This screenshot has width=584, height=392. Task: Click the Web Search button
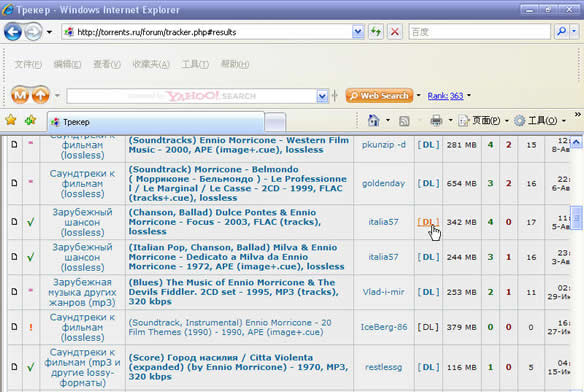click(x=379, y=95)
